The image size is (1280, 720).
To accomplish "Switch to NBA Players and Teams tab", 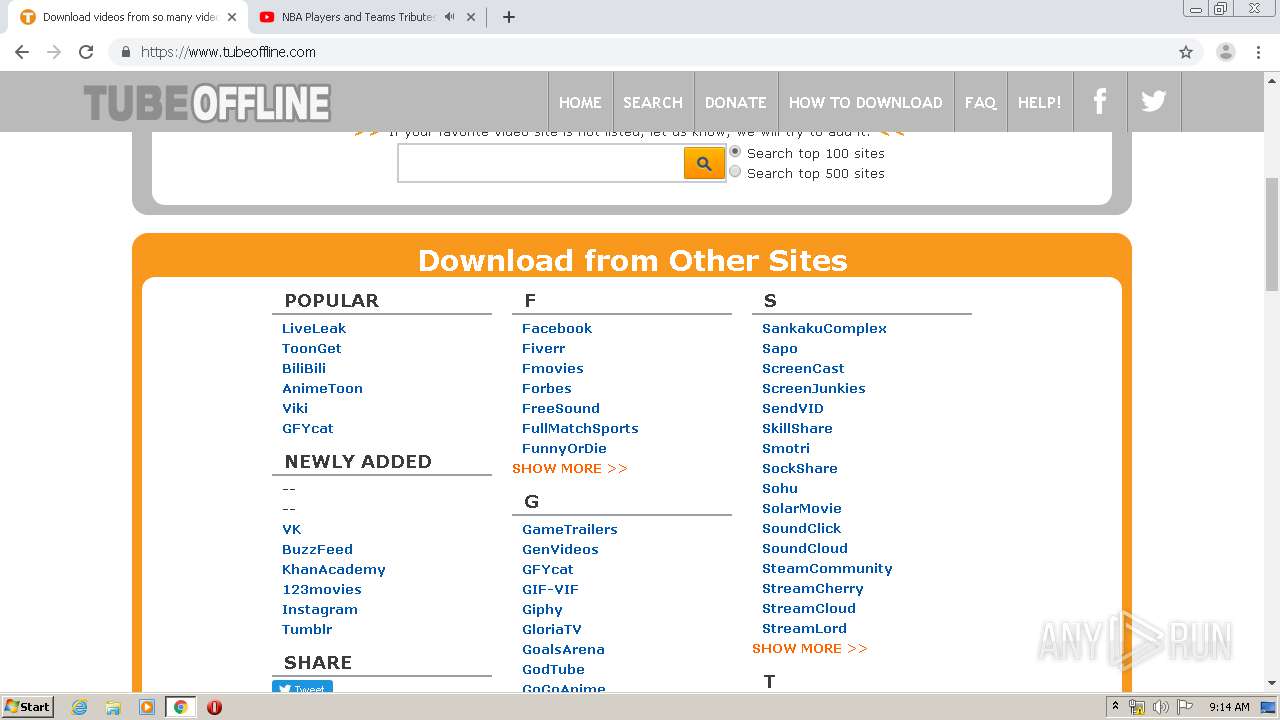I will (358, 17).
